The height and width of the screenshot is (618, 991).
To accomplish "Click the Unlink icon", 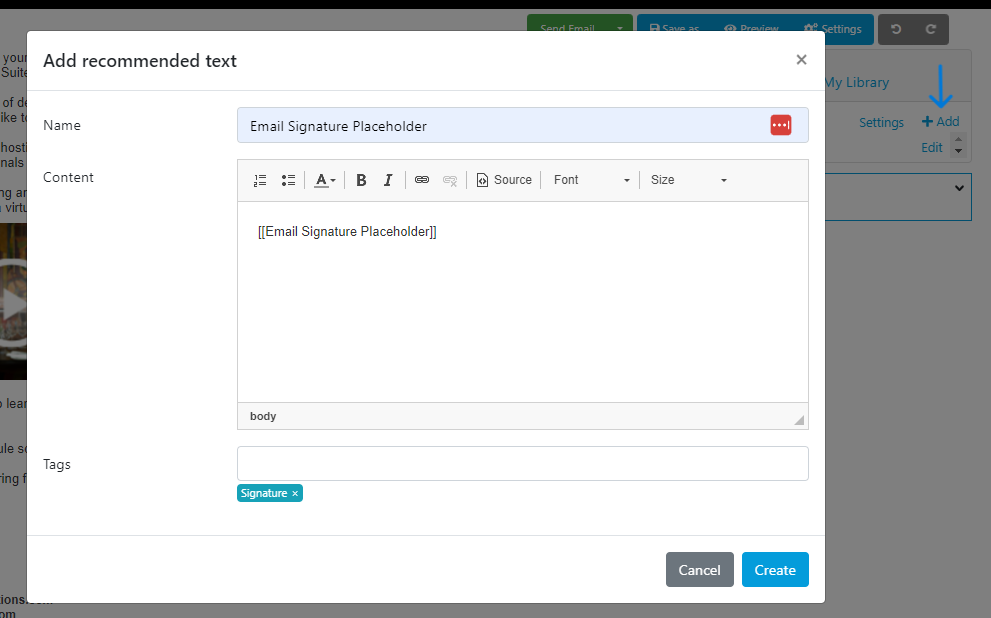I will pyautogui.click(x=450, y=180).
